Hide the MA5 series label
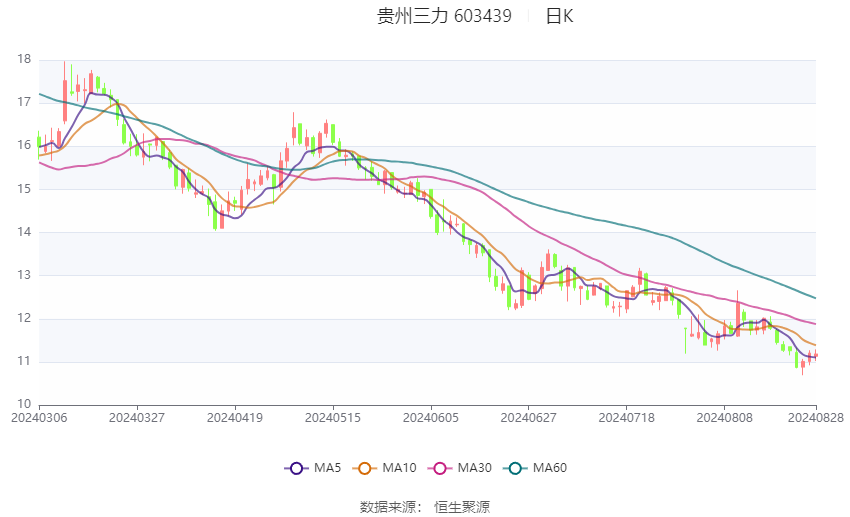Image resolution: width=850 pixels, height=517 pixels. coord(327,468)
